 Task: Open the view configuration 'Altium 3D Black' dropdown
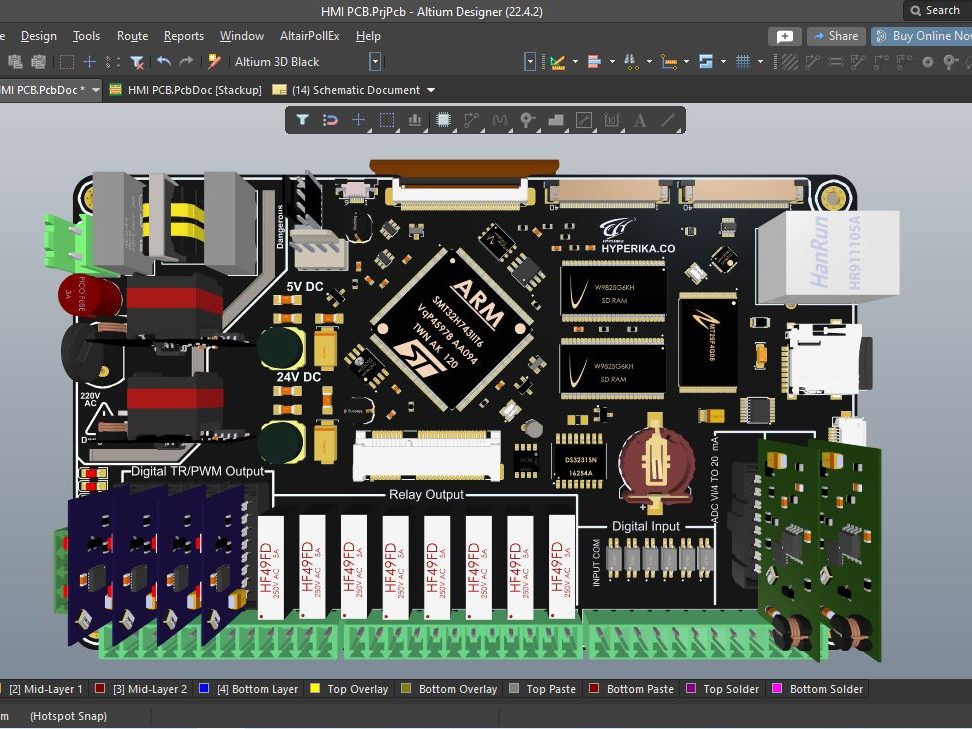tap(374, 61)
